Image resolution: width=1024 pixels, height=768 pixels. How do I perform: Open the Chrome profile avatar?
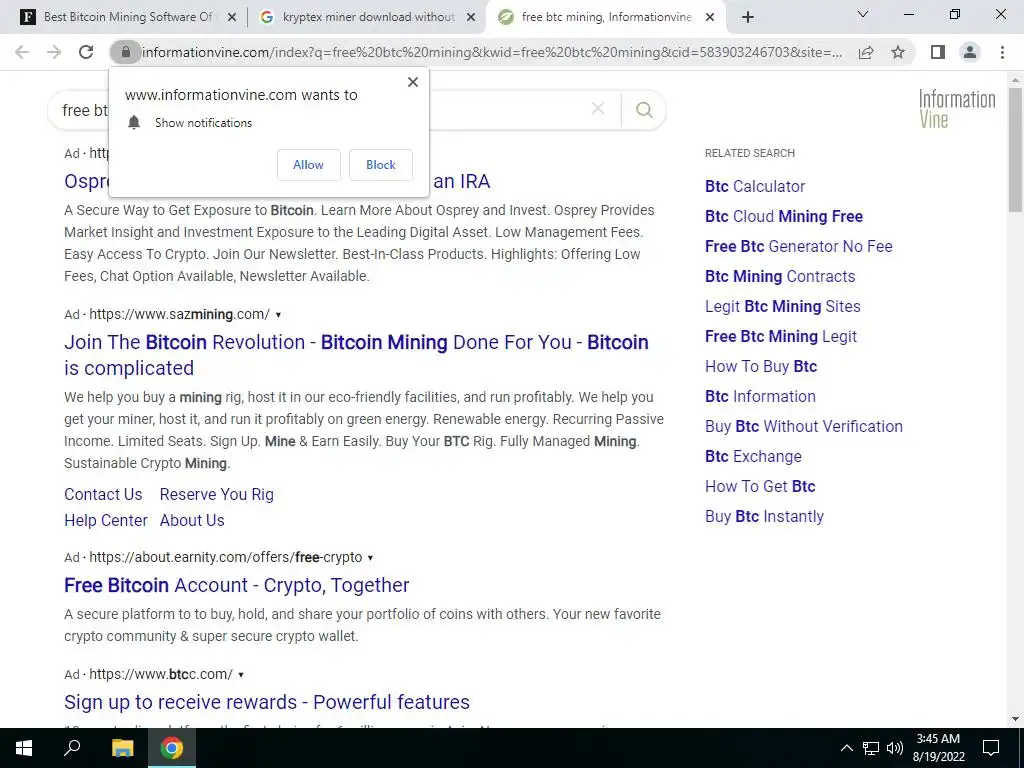[970, 52]
